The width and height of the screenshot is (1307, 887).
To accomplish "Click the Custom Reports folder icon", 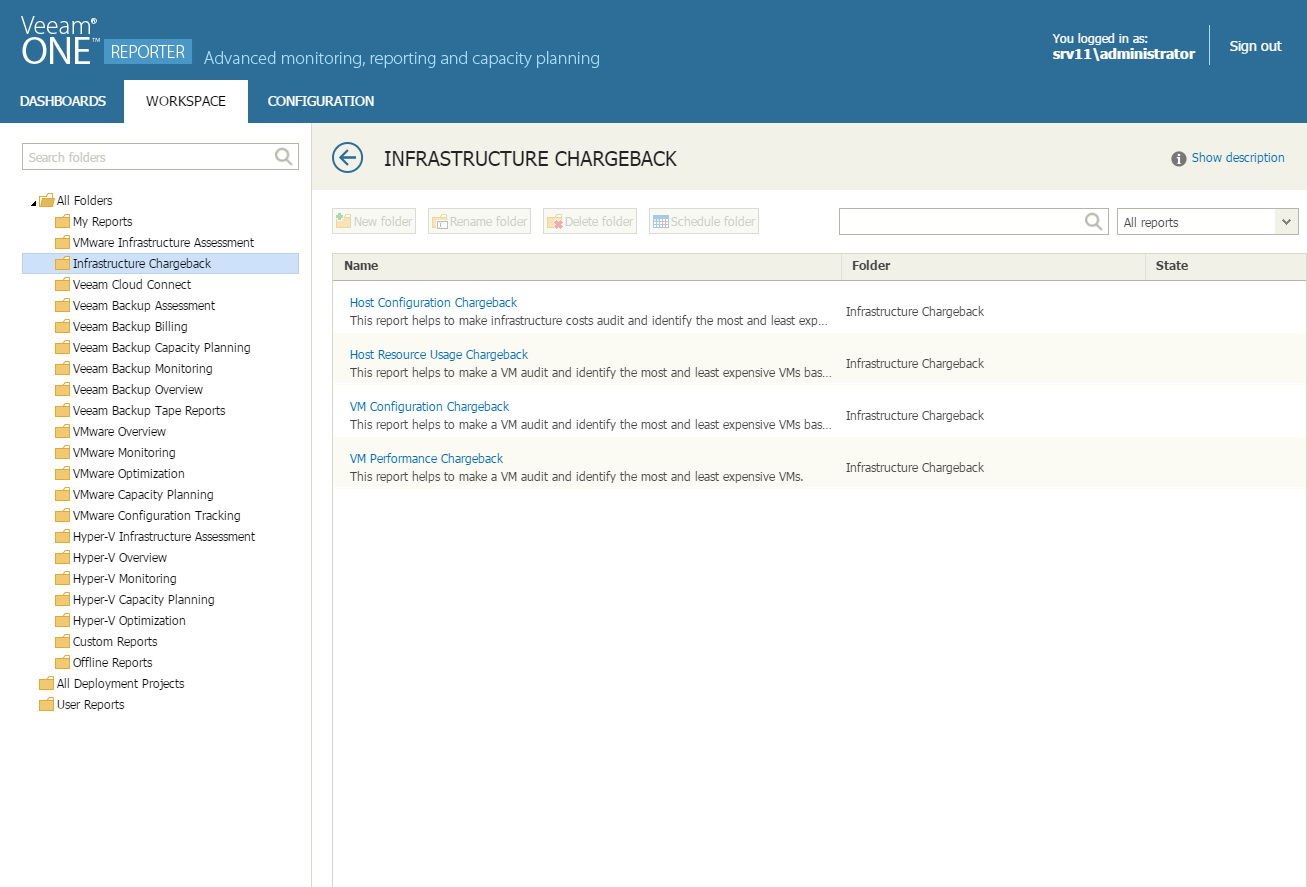I will coord(62,641).
